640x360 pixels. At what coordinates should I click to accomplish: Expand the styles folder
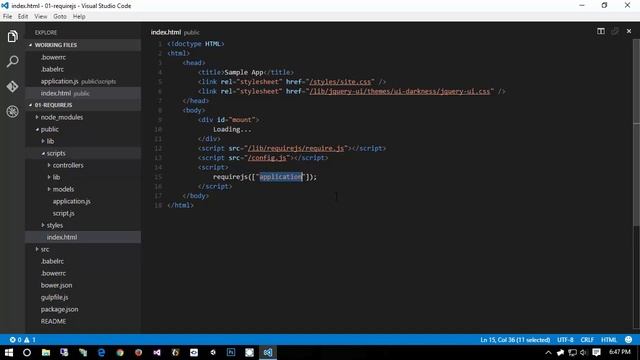83,225
